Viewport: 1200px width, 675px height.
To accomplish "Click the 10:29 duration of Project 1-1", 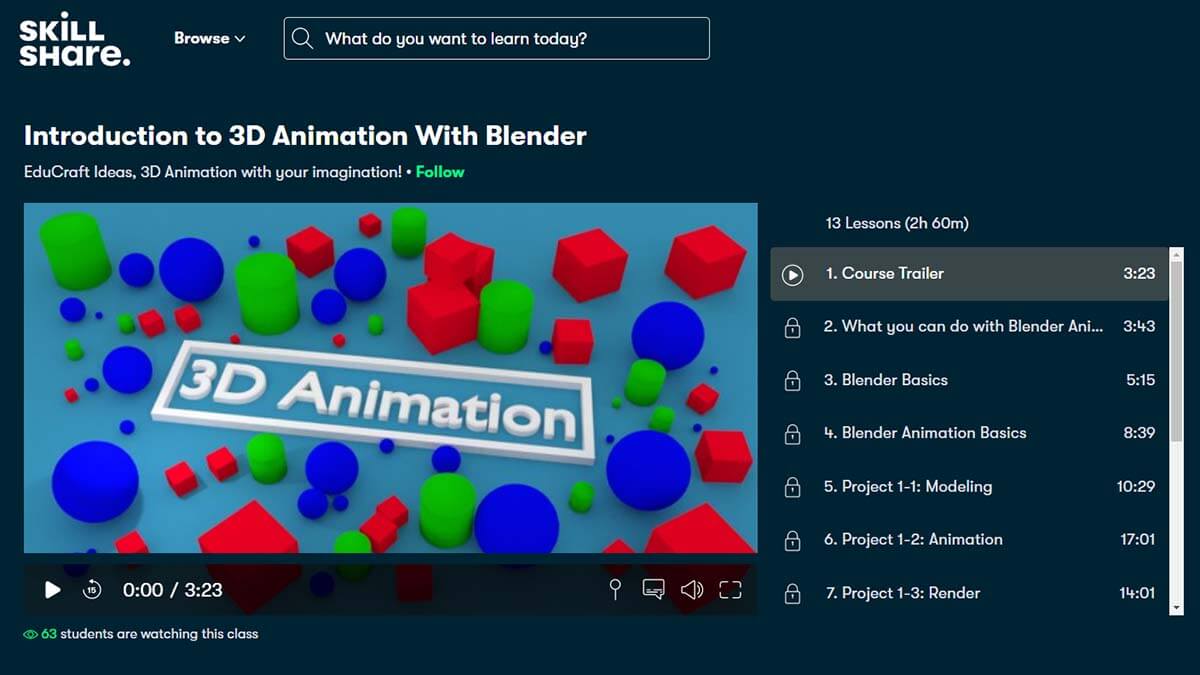I will point(1136,486).
